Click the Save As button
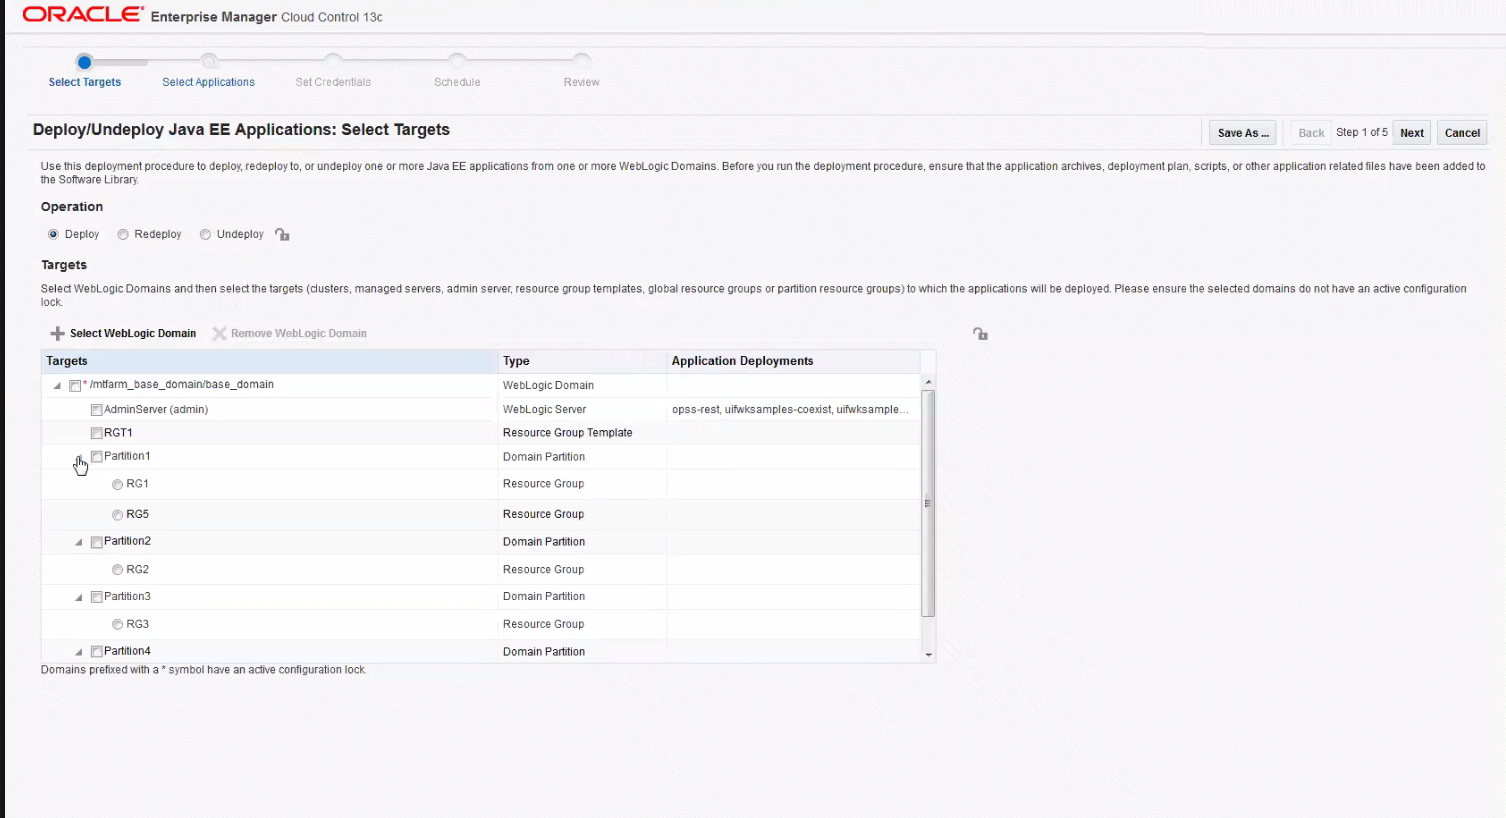This screenshot has height=818, width=1506. [1243, 133]
